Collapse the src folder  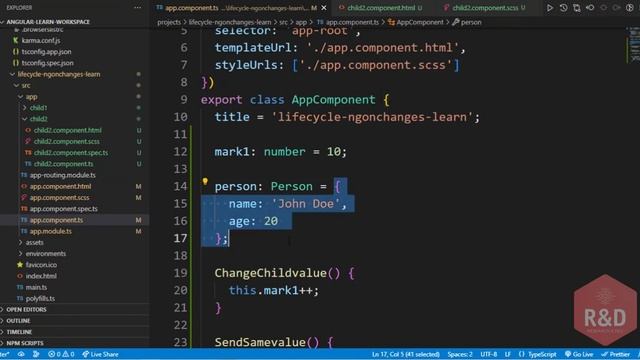coord(26,85)
